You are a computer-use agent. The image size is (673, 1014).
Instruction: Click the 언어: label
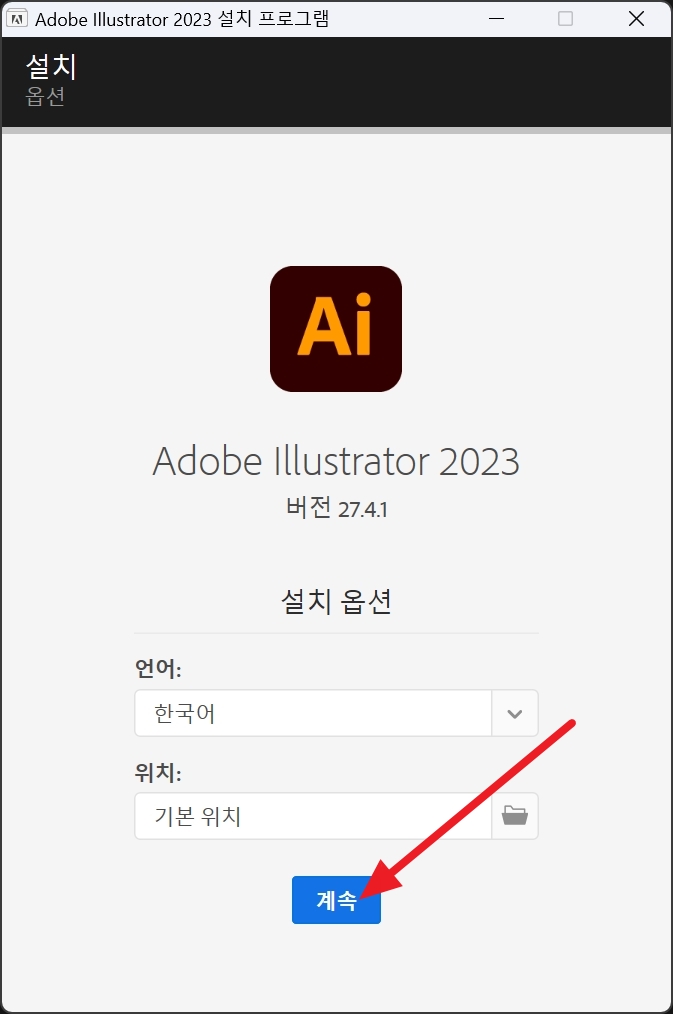158,668
